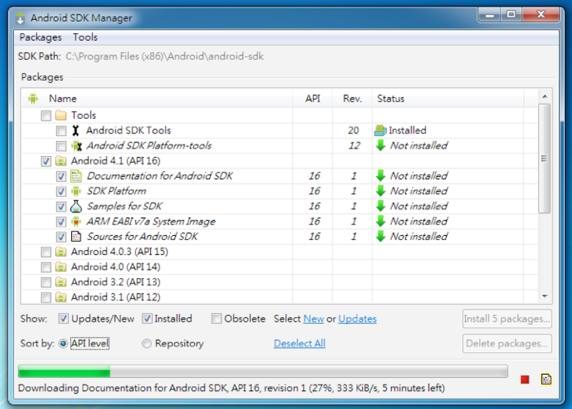Select New packages link
Image resolution: width=572 pixels, height=409 pixels.
(x=313, y=319)
